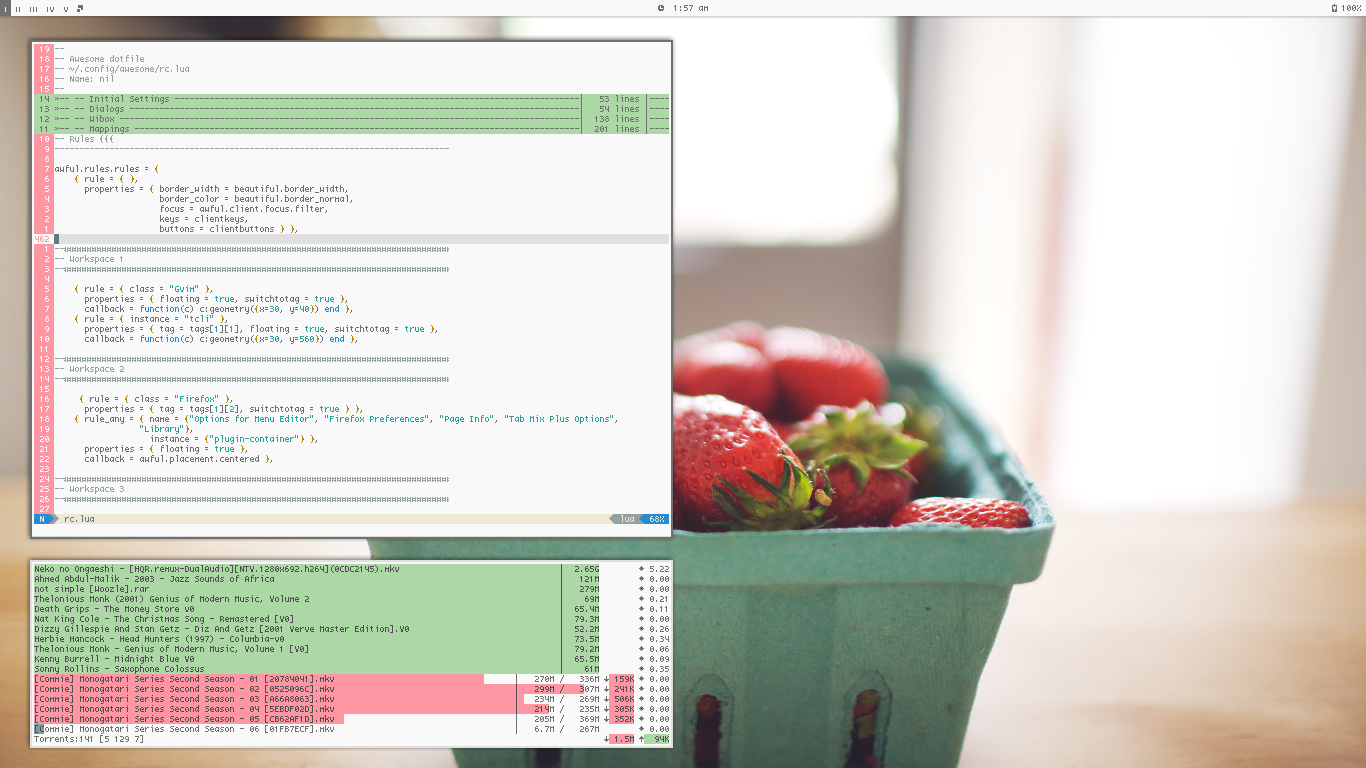This screenshot has width=1366, height=768.
Task: Click the 1:57 am time display
Action: [690, 8]
